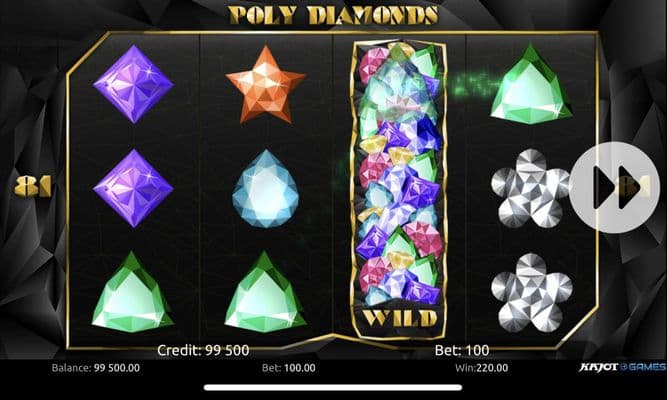Select the silver flower gem in middle row
Screen dimensions: 667x400
531,189
